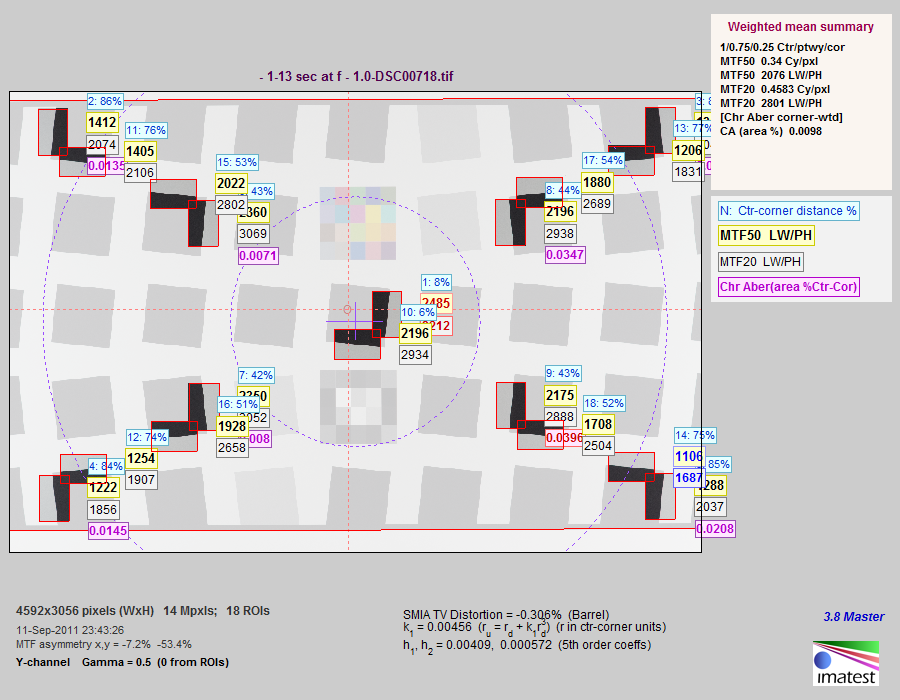
Task: Select the MTF50 value 1206
Action: [x=688, y=150]
